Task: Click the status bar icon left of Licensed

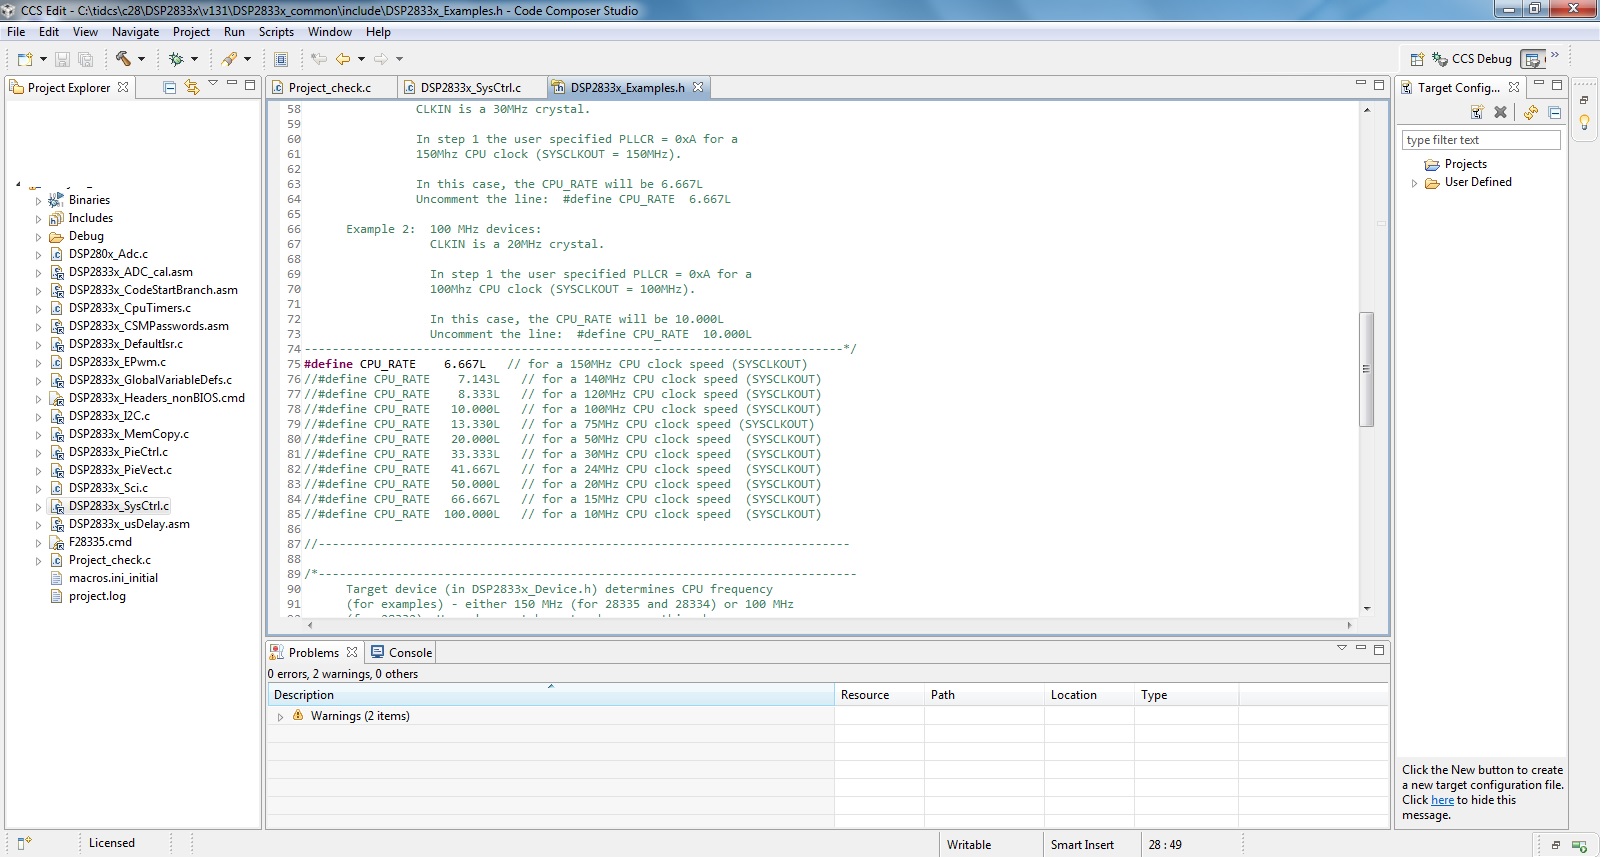Action: point(25,843)
